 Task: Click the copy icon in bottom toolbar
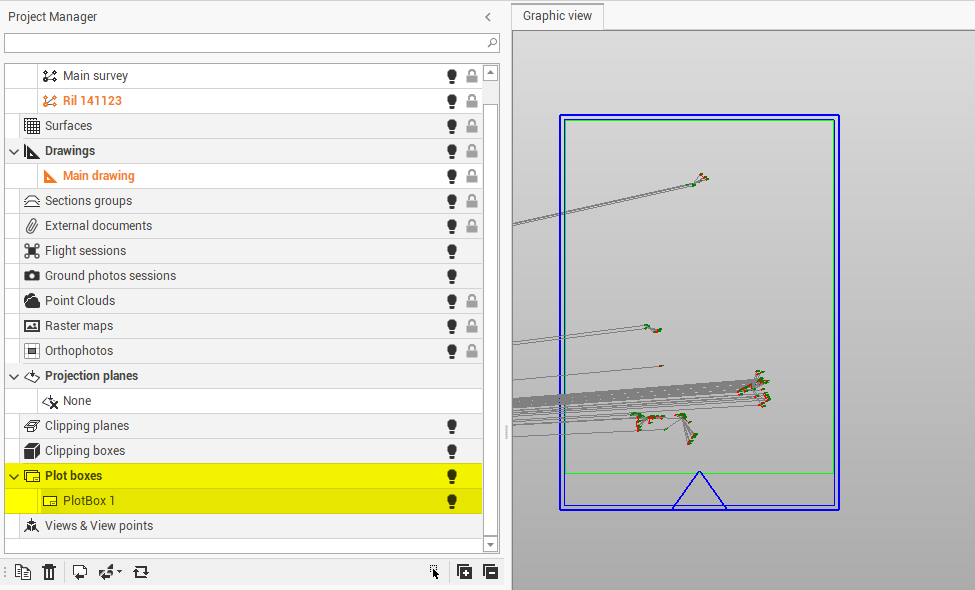click(23, 572)
